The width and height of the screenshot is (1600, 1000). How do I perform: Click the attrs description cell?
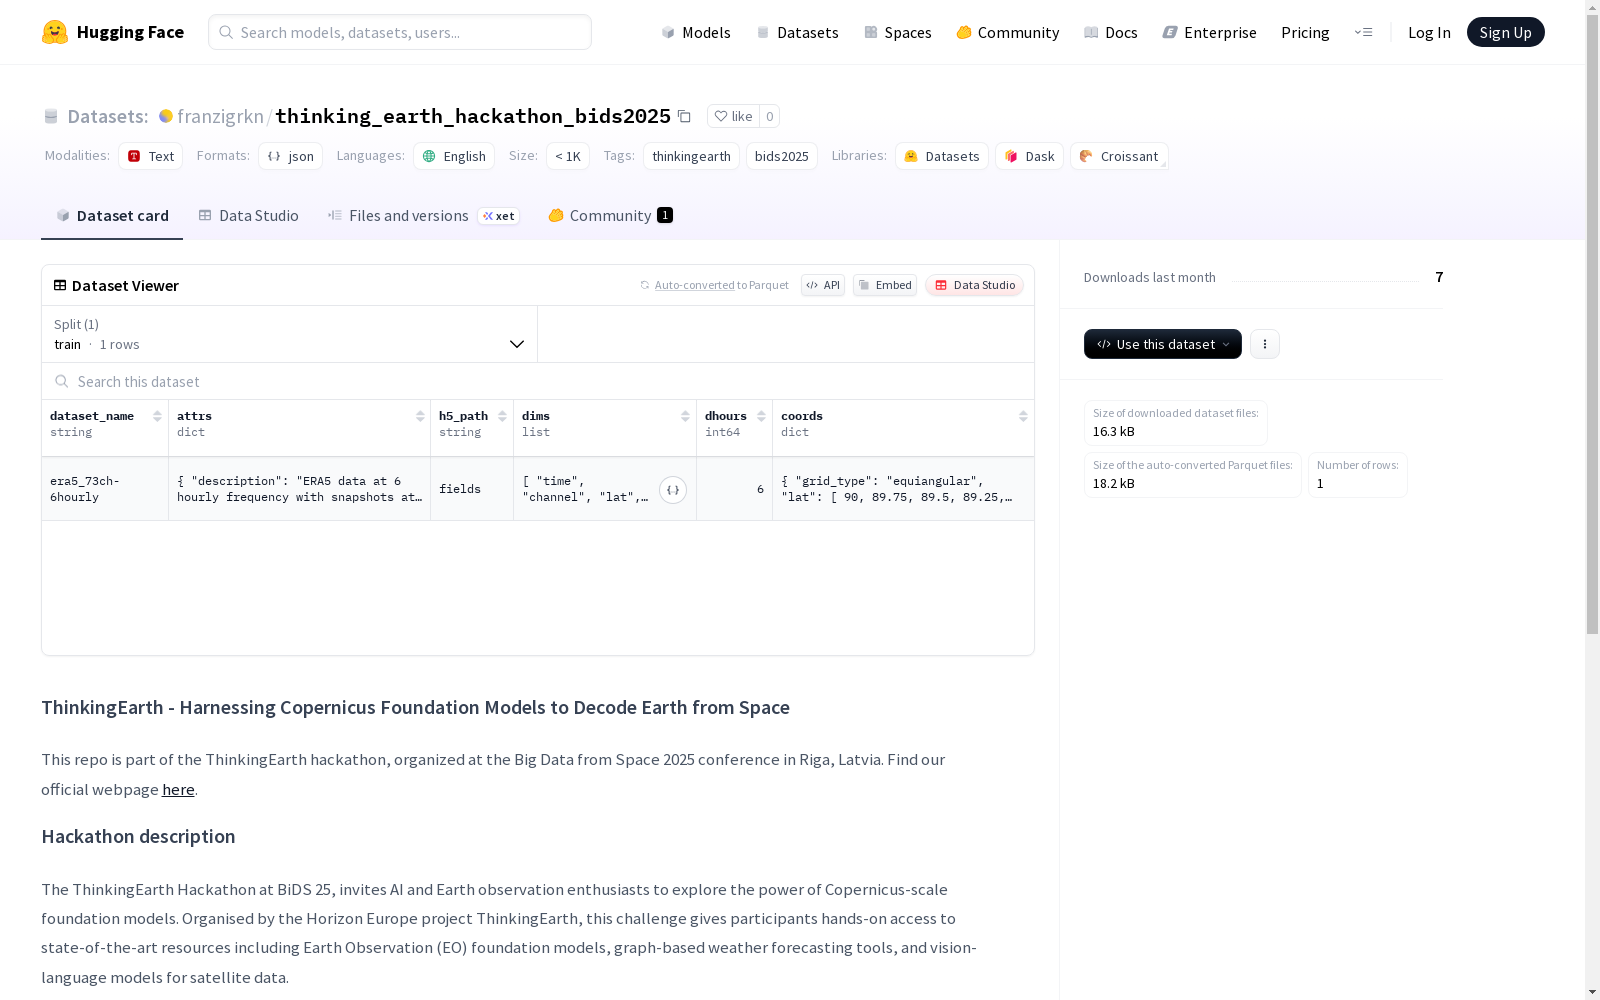click(x=299, y=489)
